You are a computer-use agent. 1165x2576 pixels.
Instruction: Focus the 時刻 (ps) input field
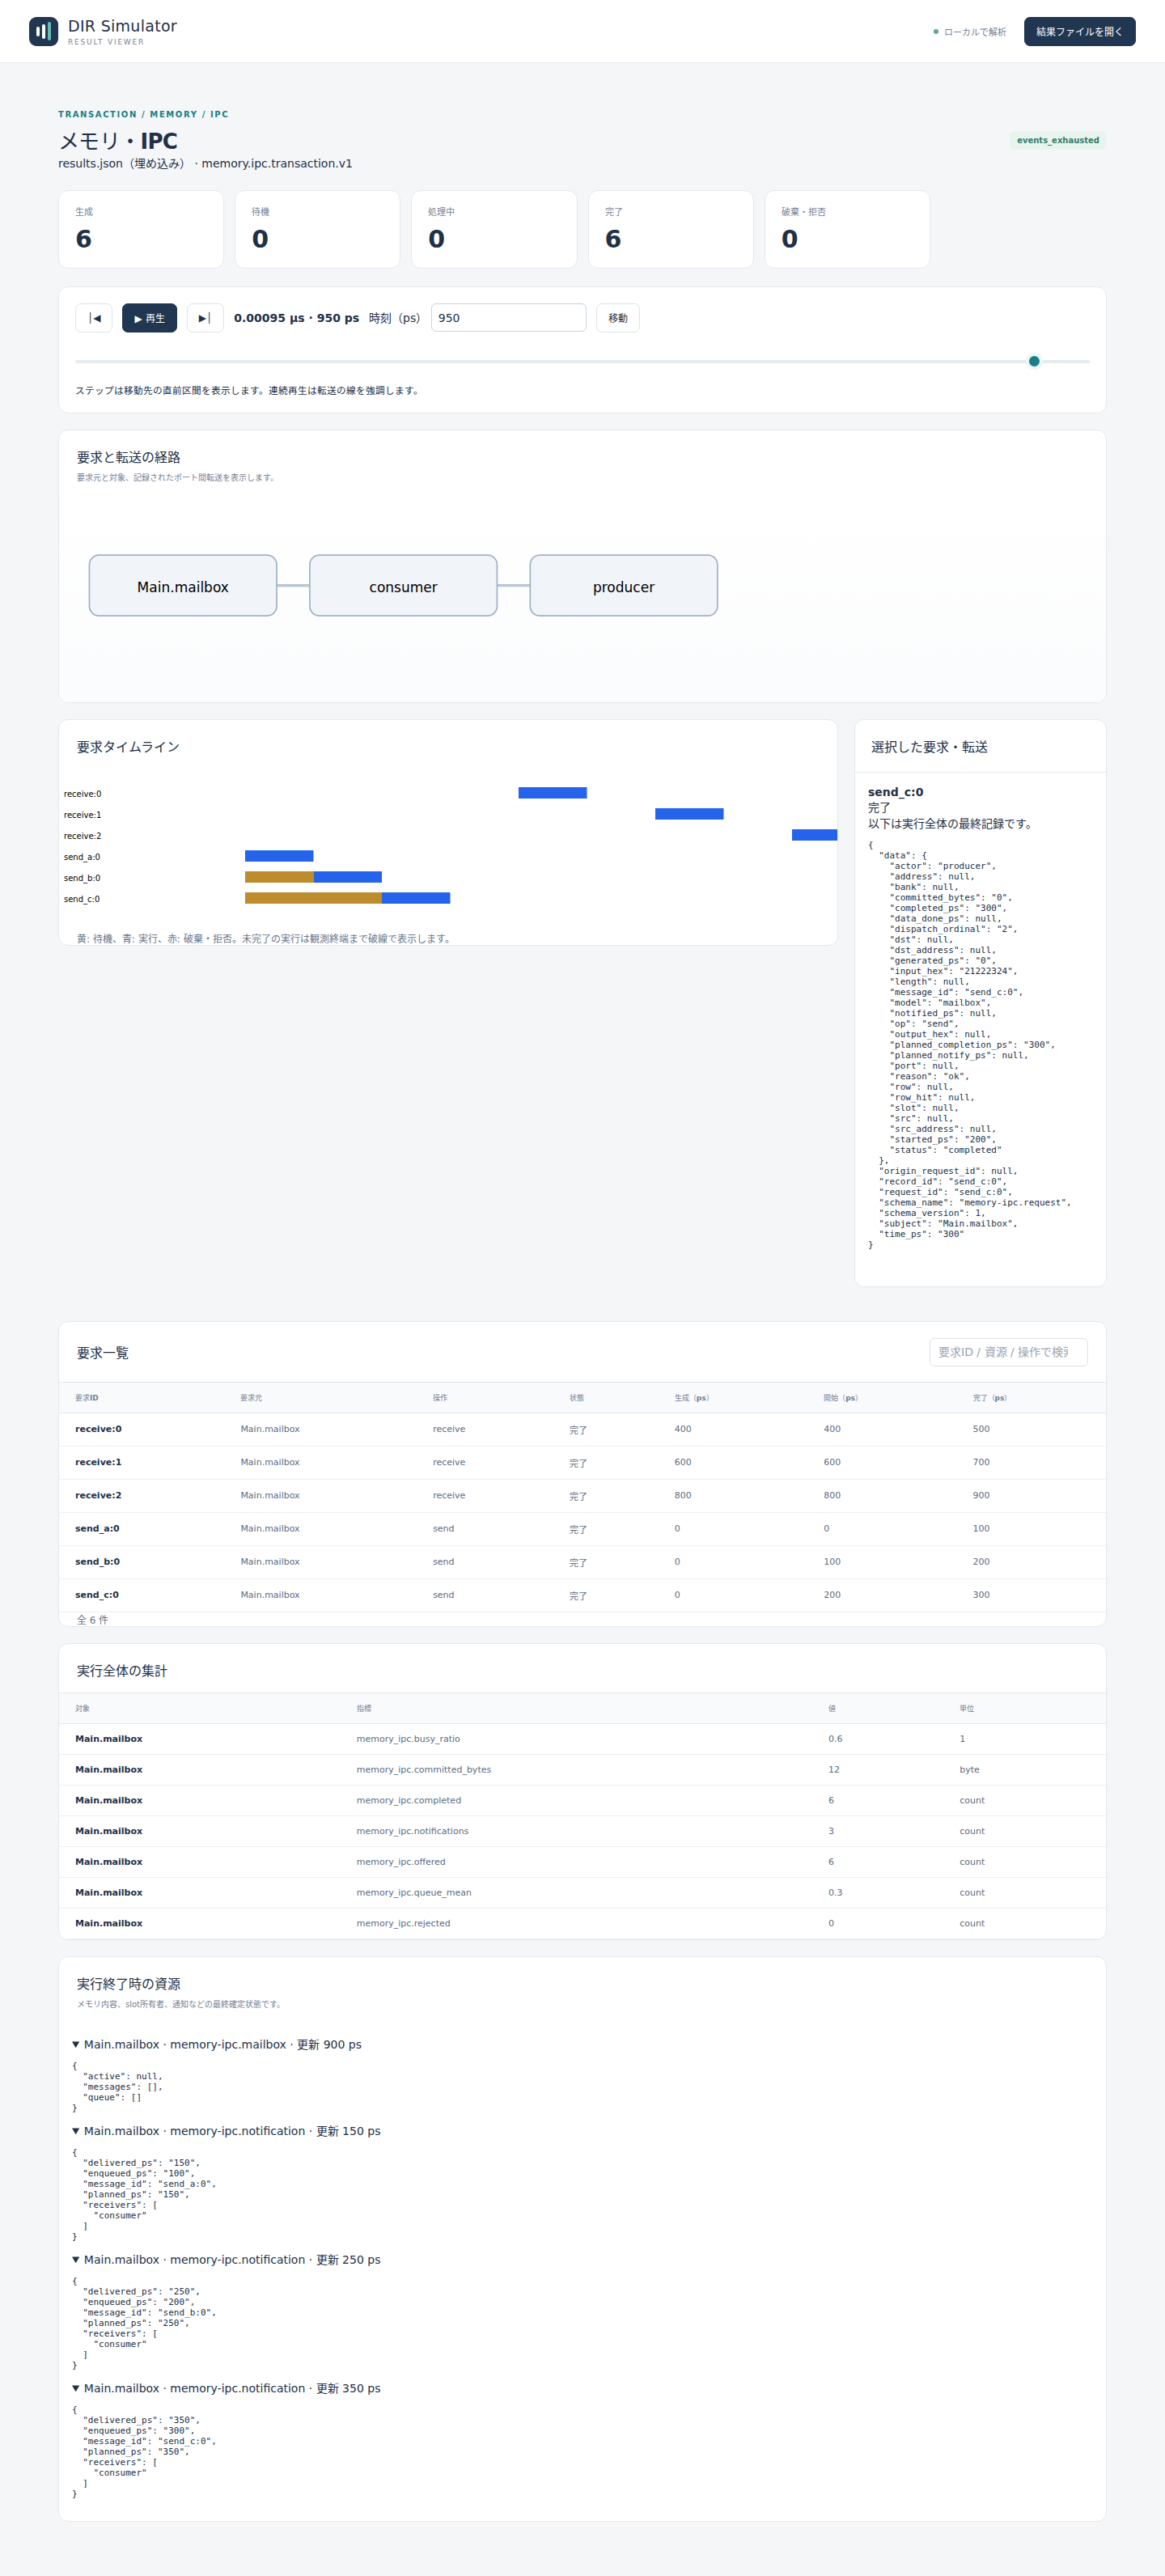click(508, 318)
